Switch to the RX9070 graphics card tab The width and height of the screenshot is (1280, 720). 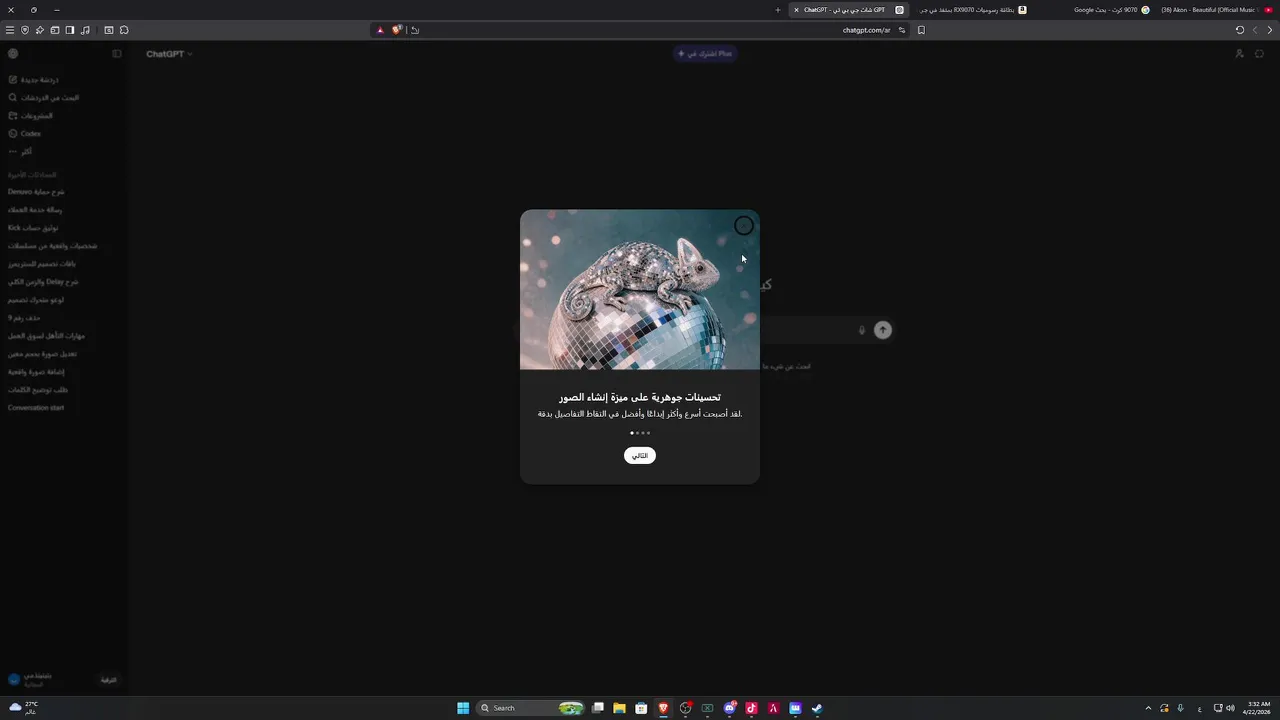[x=974, y=10]
